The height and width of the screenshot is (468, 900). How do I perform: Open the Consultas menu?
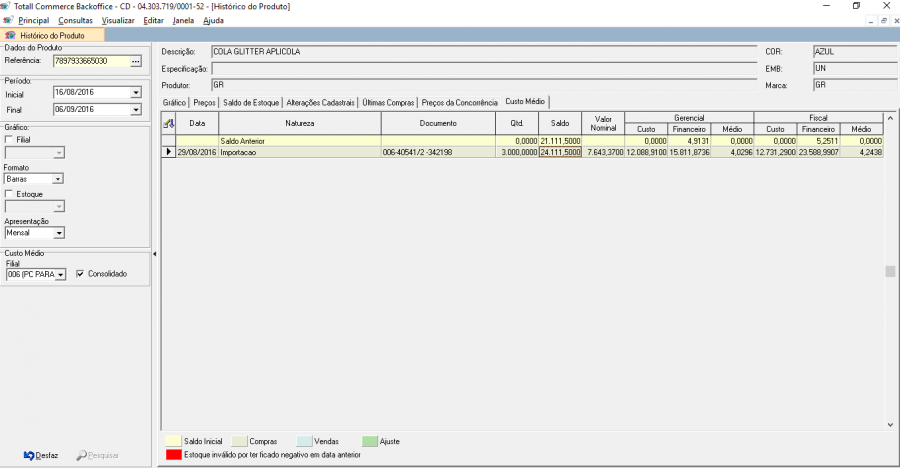tap(75, 20)
